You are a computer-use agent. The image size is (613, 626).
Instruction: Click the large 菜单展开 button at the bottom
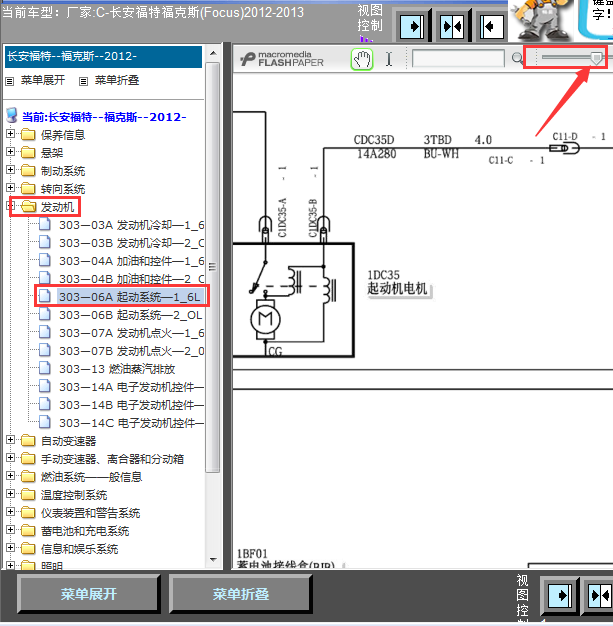(89, 594)
